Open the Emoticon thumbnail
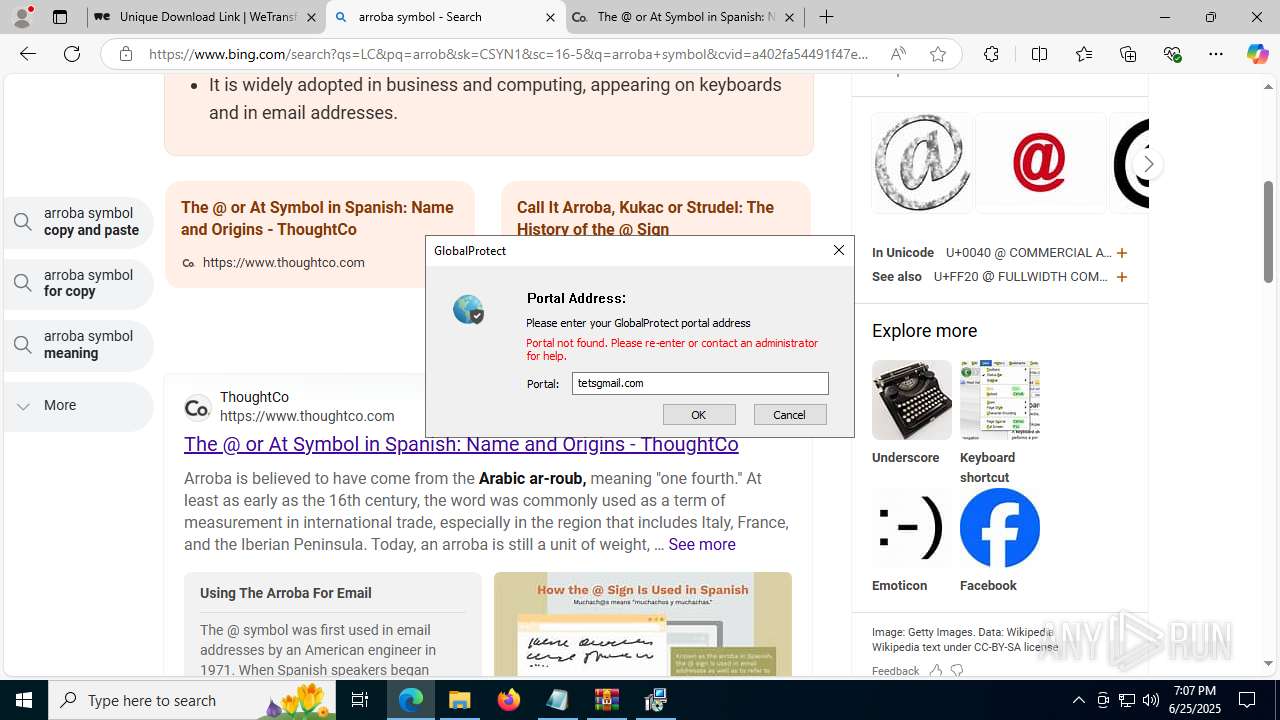The image size is (1280, 720). click(x=912, y=528)
